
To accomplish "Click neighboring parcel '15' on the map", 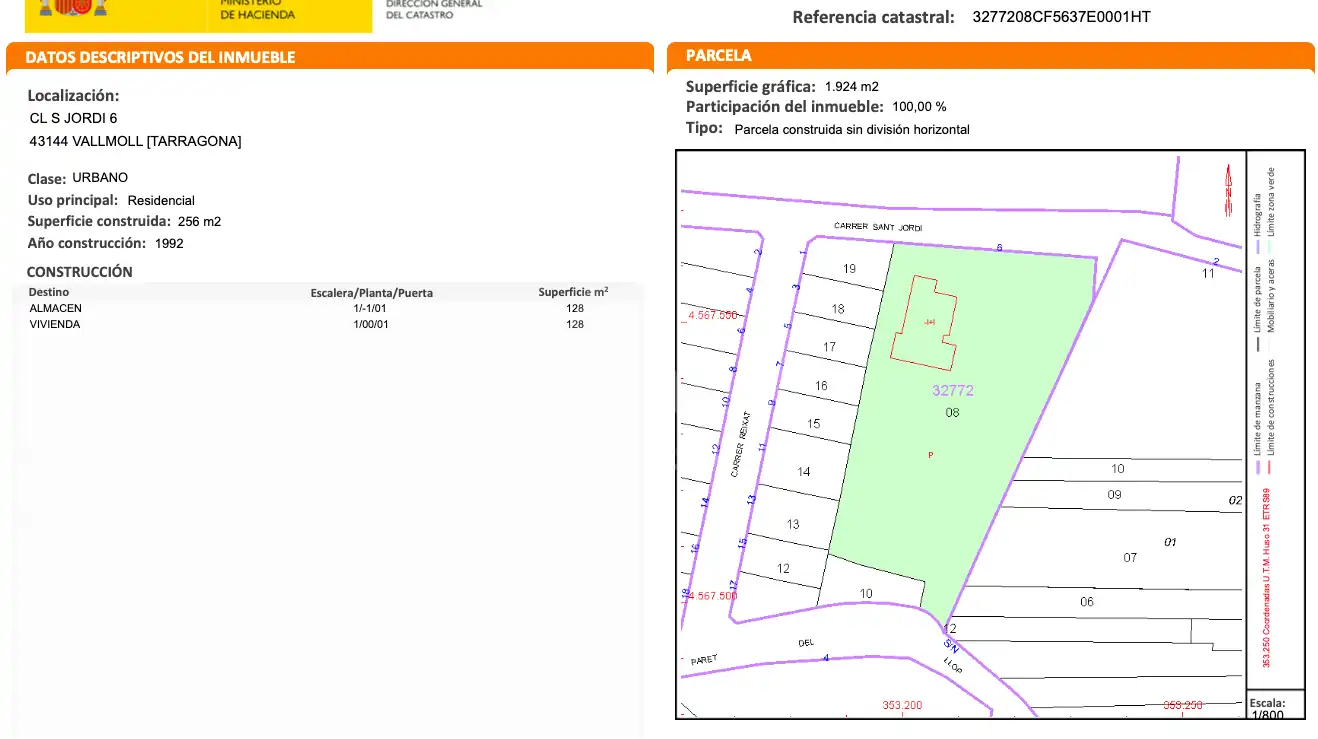I will click(x=813, y=424).
